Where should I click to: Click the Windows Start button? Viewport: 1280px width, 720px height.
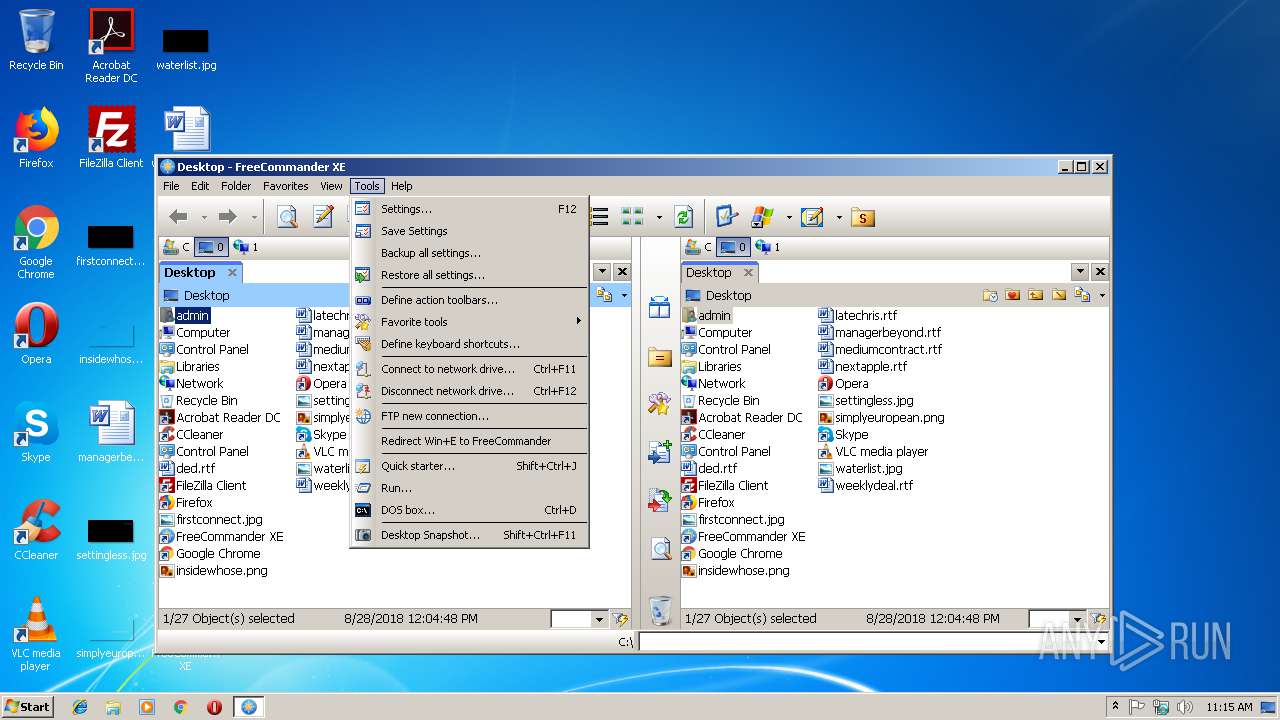(28, 706)
